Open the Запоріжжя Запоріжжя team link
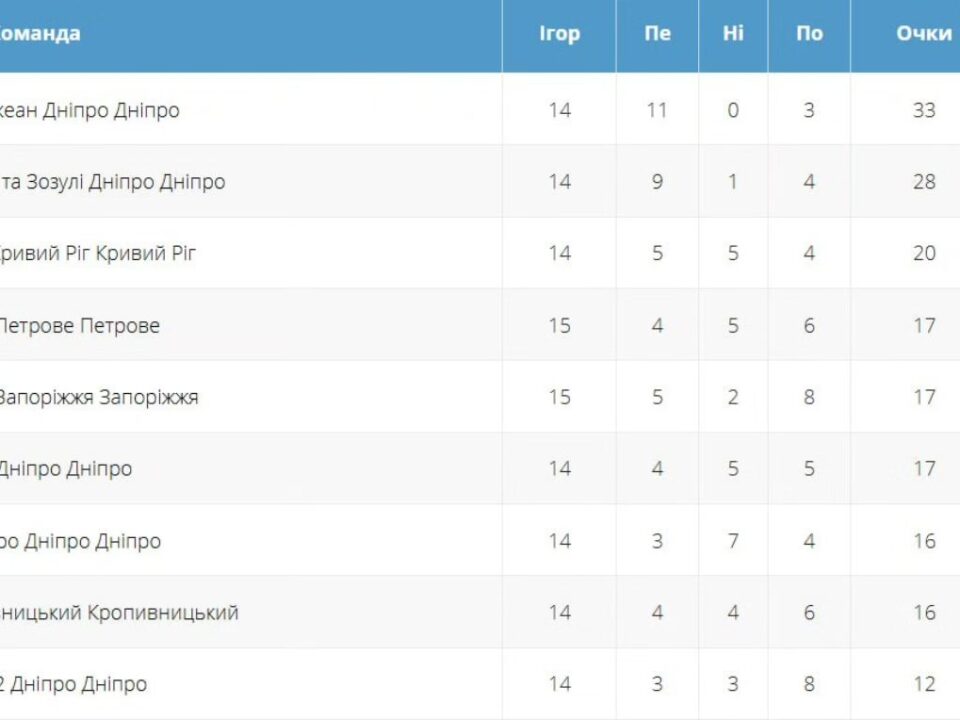The height and width of the screenshot is (720, 960). [98, 397]
